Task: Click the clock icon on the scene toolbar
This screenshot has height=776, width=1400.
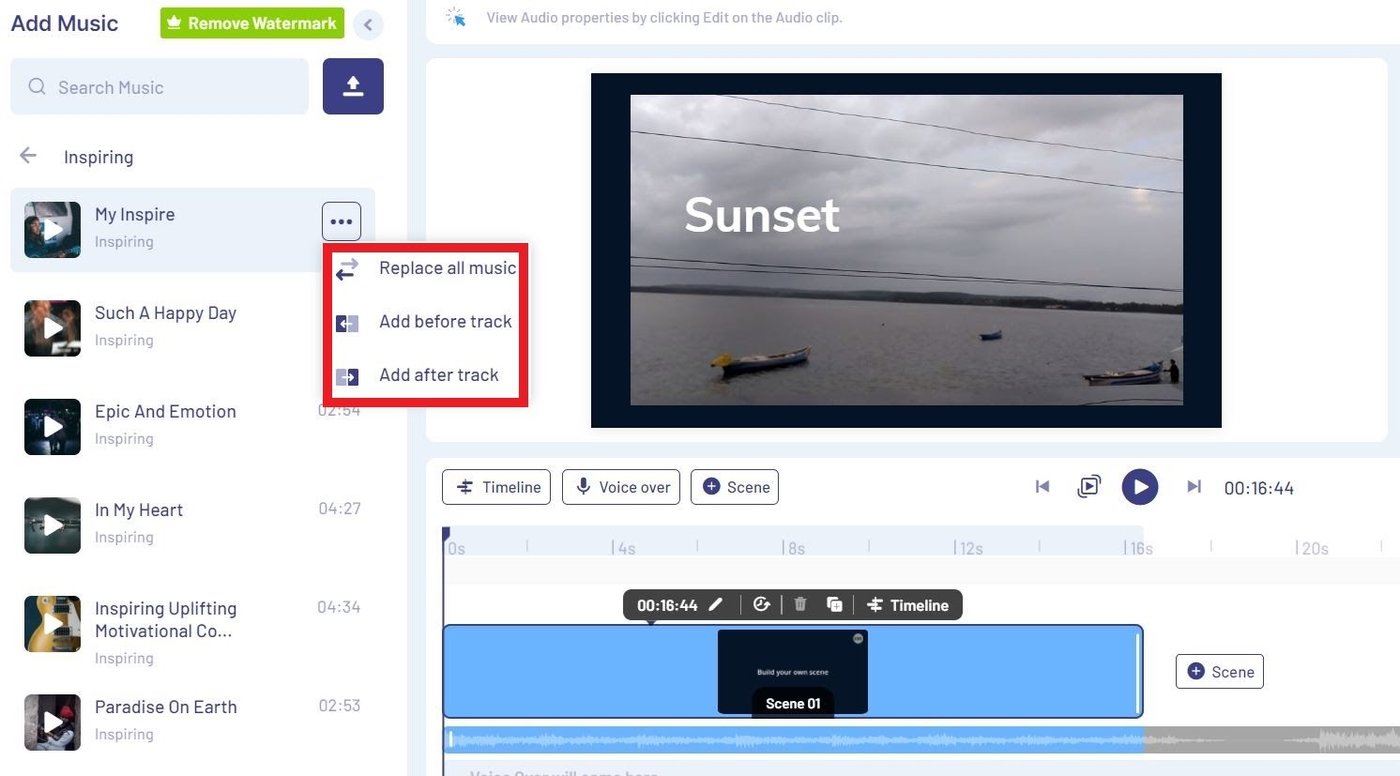Action: click(x=761, y=604)
